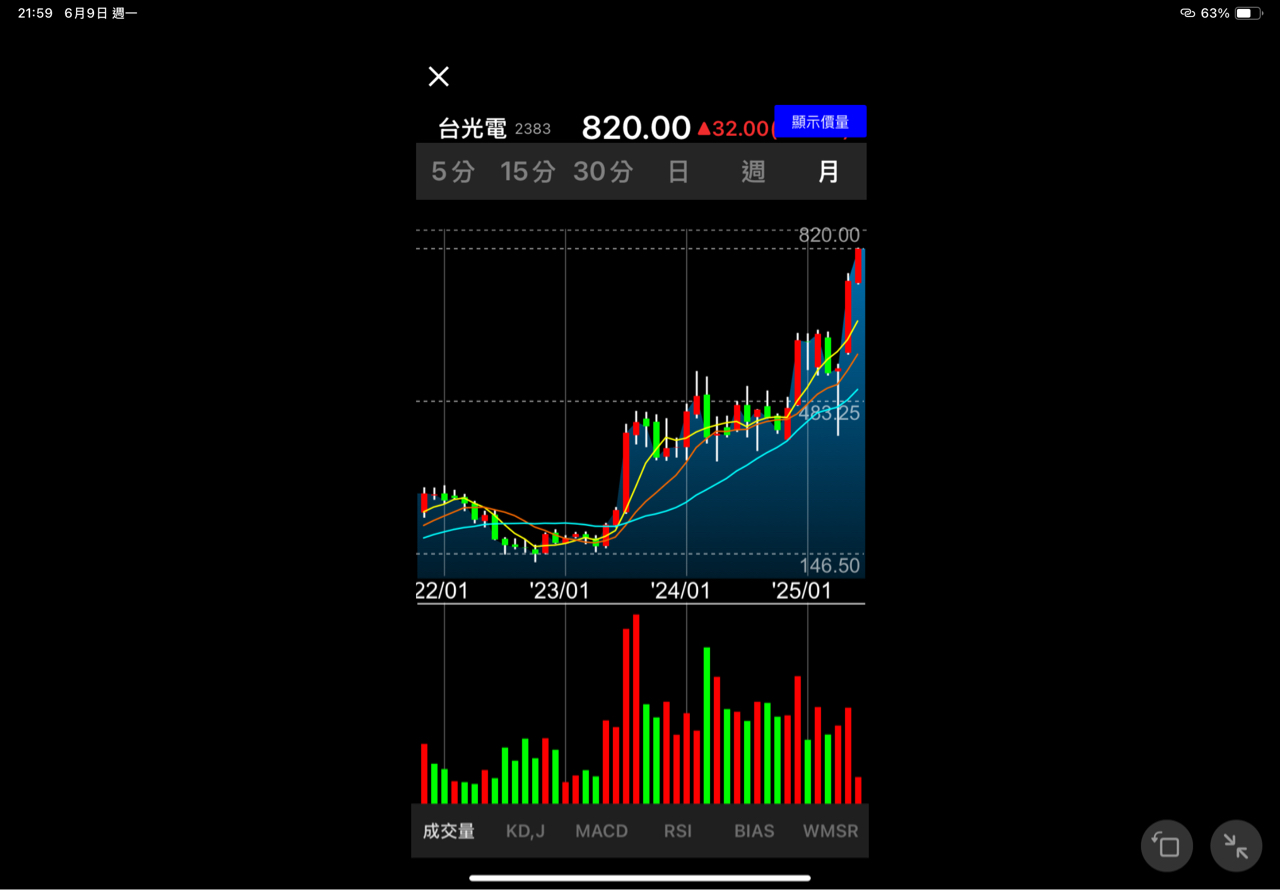
Task: Select the 日 daily chart tab
Action: pos(678,172)
